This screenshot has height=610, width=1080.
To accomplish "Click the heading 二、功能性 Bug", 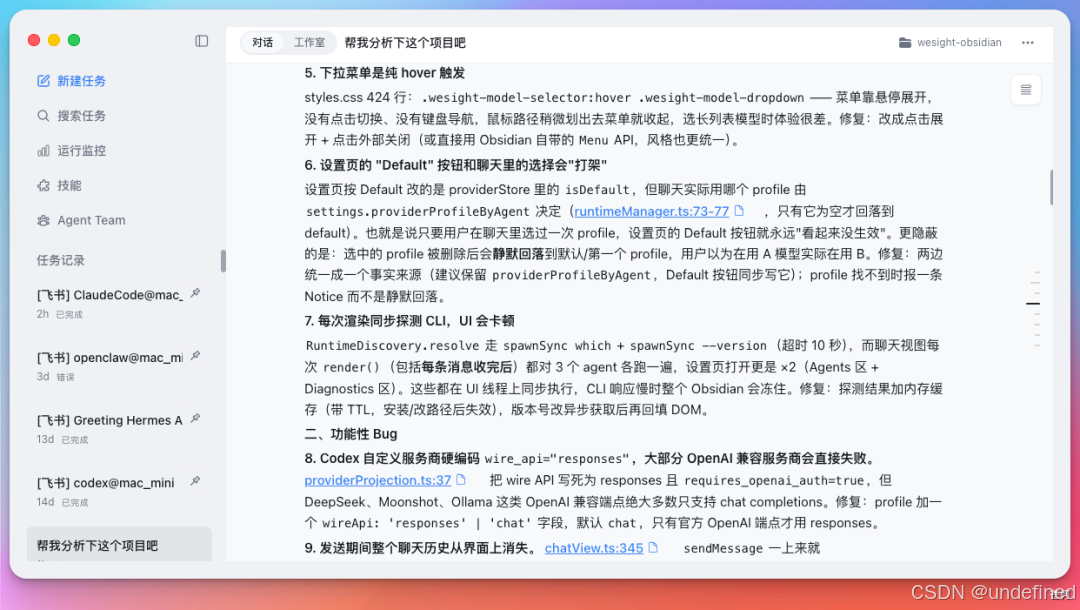I will pyautogui.click(x=351, y=434).
